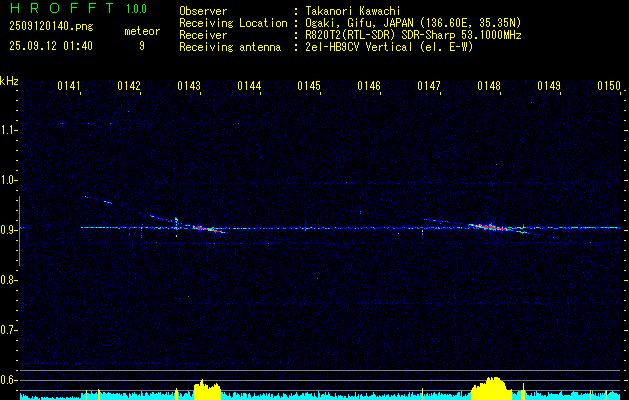The height and width of the screenshot is (400, 629).
Task: Click the 1.1 kHz axis label
Action: pyautogui.click(x=7, y=130)
